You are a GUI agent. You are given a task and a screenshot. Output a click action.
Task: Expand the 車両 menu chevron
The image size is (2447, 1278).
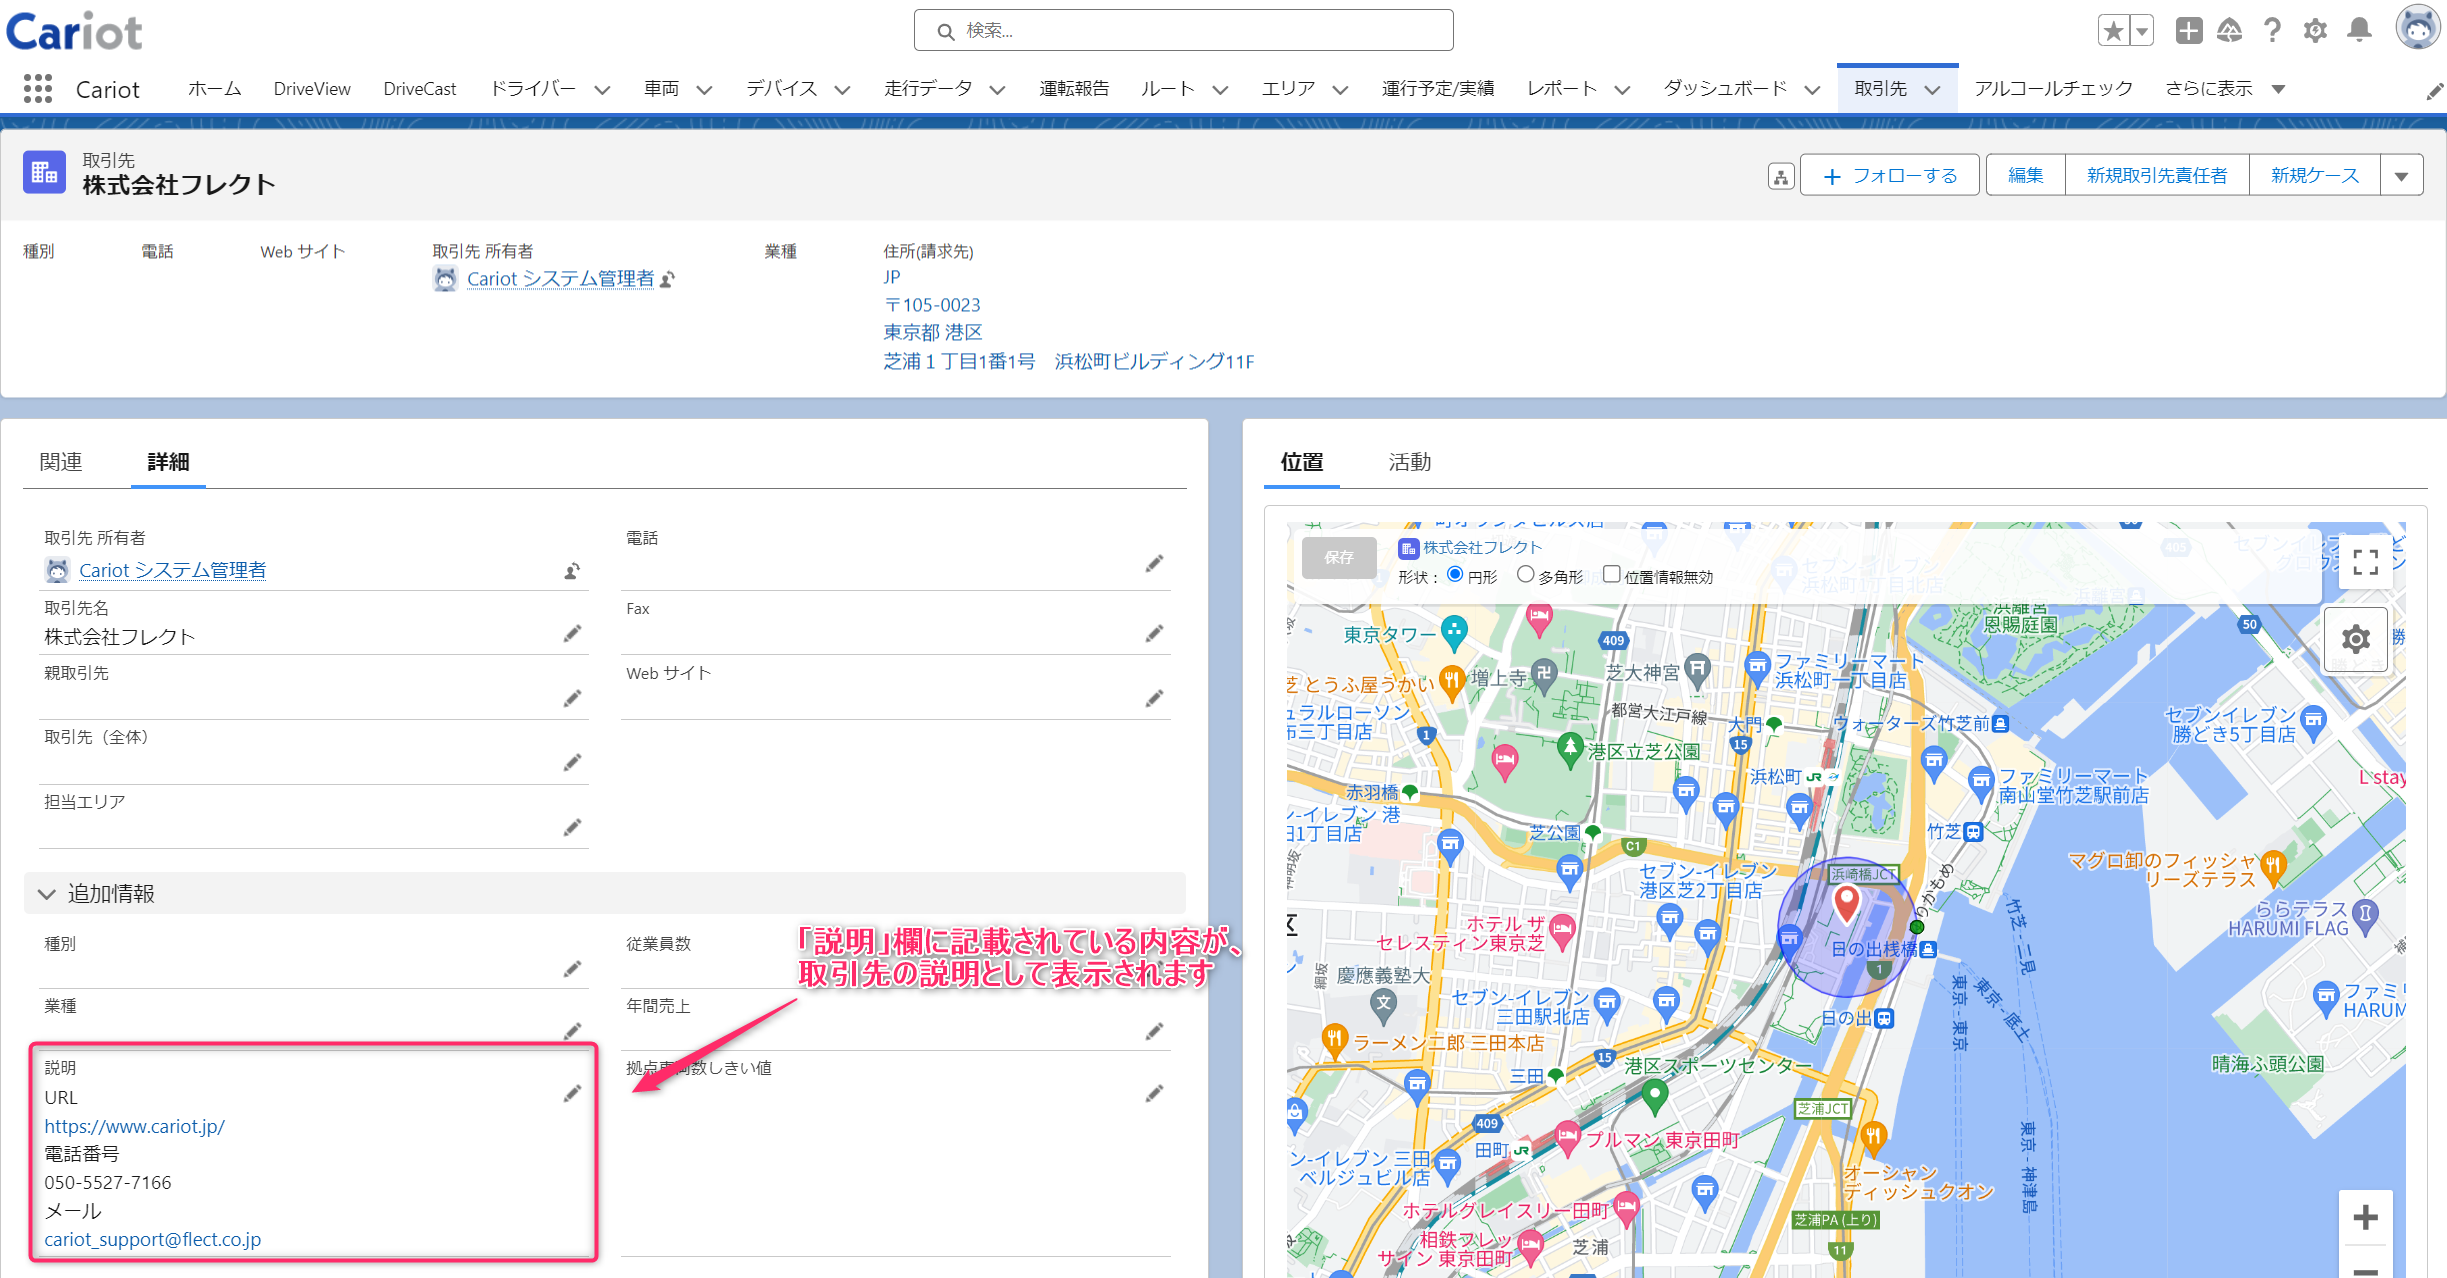(704, 90)
